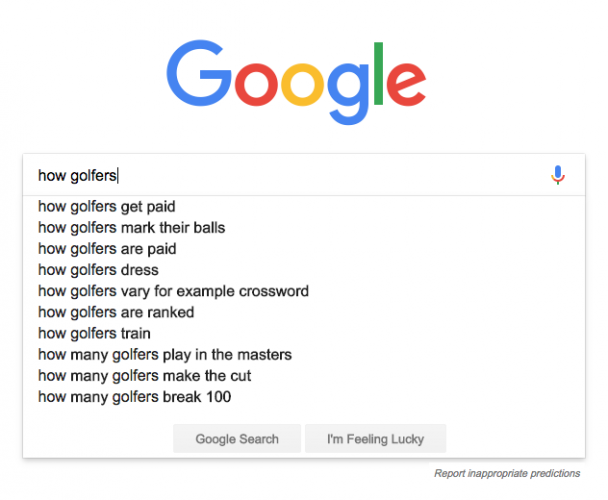This screenshot has height=500, width=608.
Task: Pick the "how golfers dress" suggestion
Action: 98,270
